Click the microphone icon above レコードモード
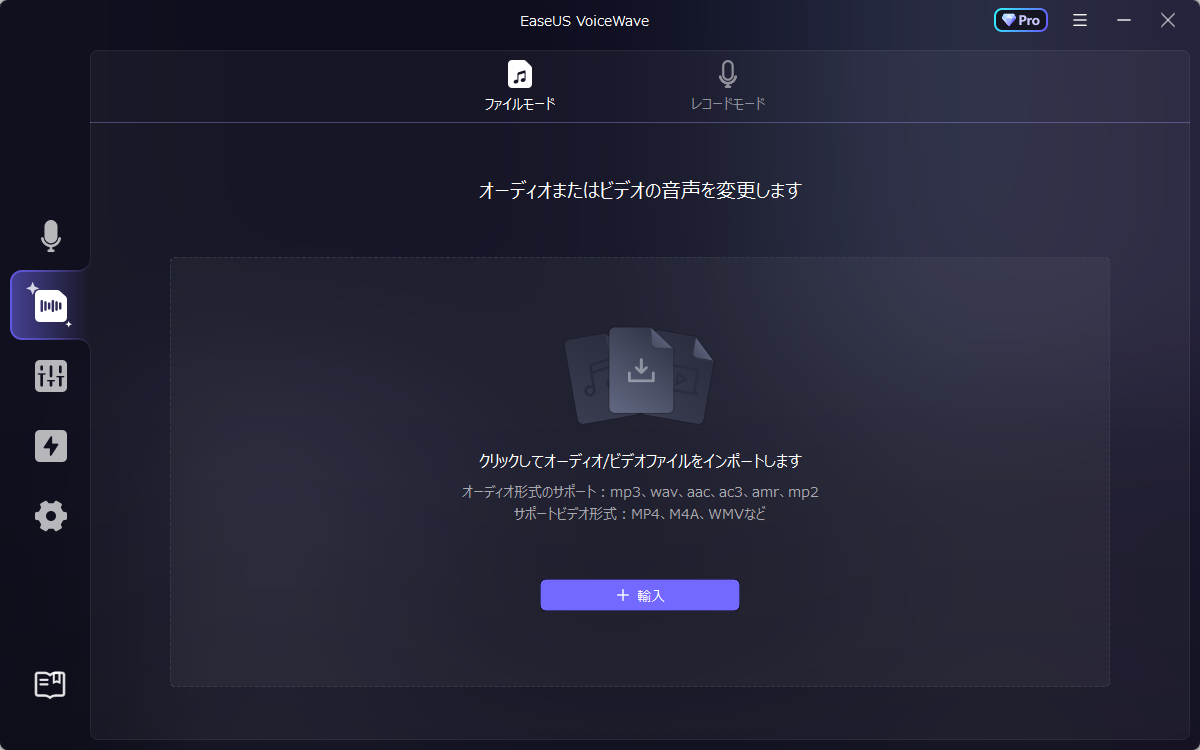1200x750 pixels. click(728, 74)
